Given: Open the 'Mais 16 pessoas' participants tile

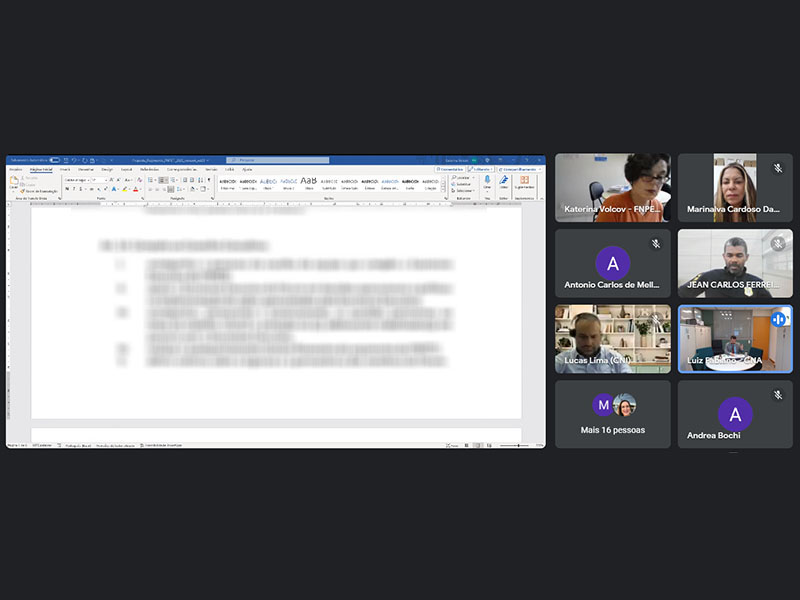Looking at the screenshot, I should tap(613, 414).
